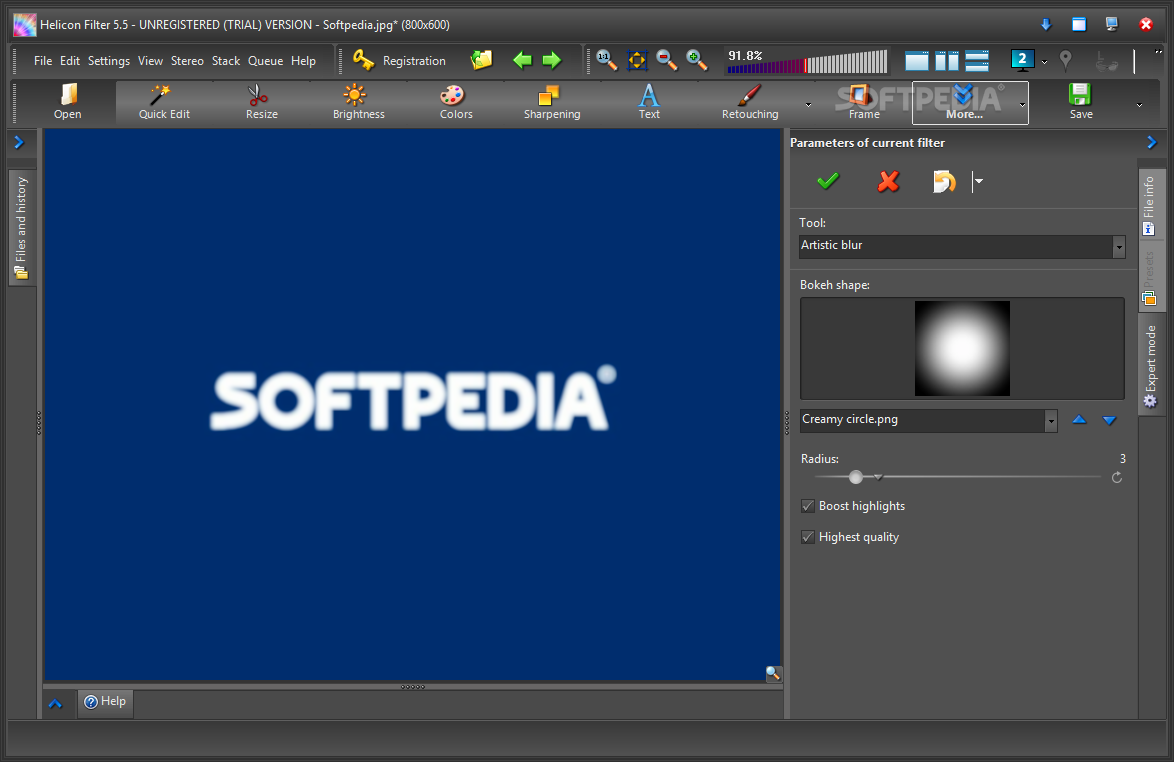Open the Quick Edit tool
The width and height of the screenshot is (1174, 762).
[164, 102]
